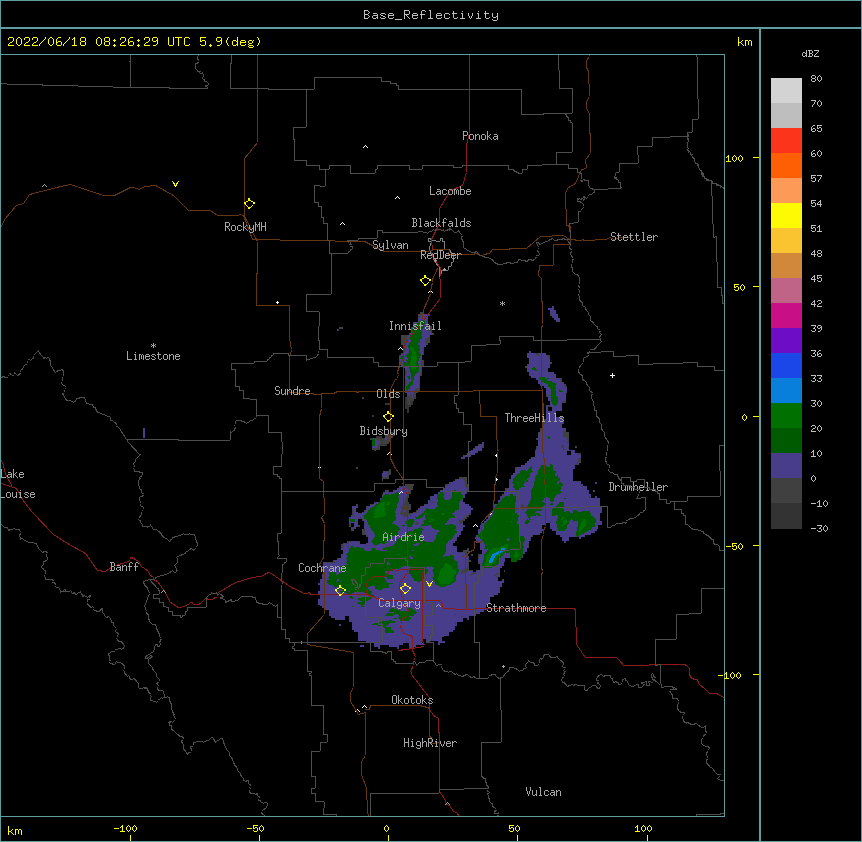This screenshot has width=862, height=842.
Task: Select the yellow diamond marker above Didsbury
Action: coord(388,417)
